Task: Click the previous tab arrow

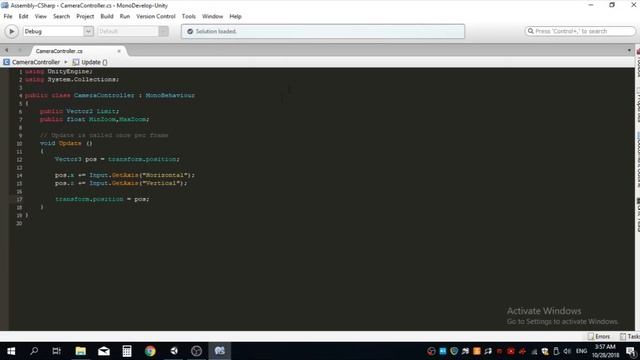Action: click(x=7, y=50)
